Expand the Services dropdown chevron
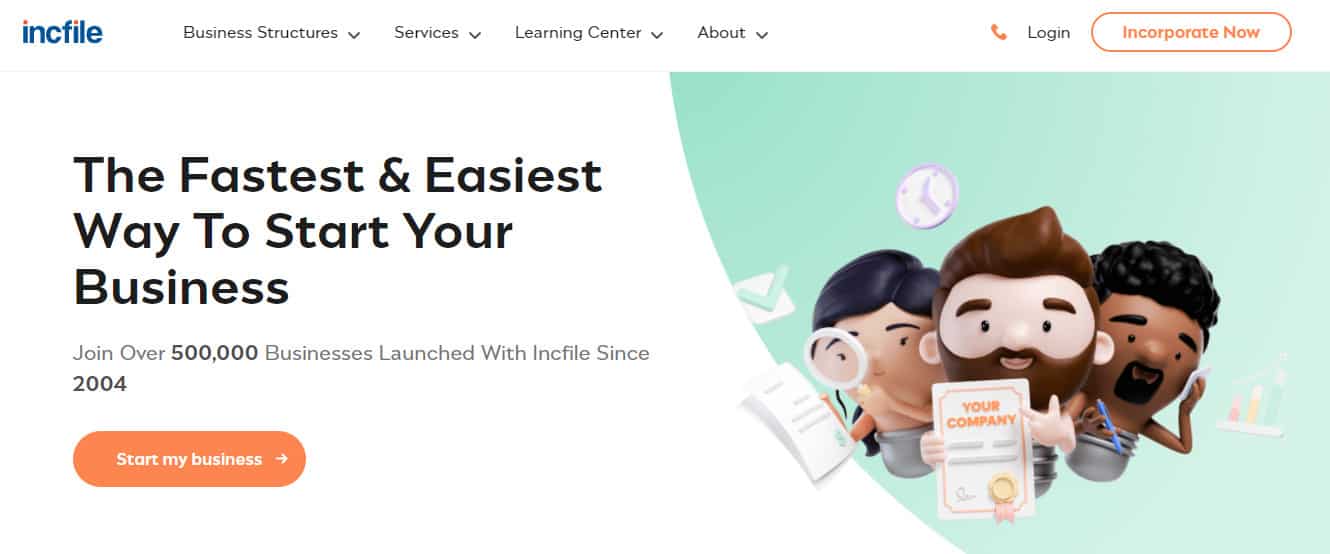This screenshot has height=554, width=1330. click(x=475, y=35)
